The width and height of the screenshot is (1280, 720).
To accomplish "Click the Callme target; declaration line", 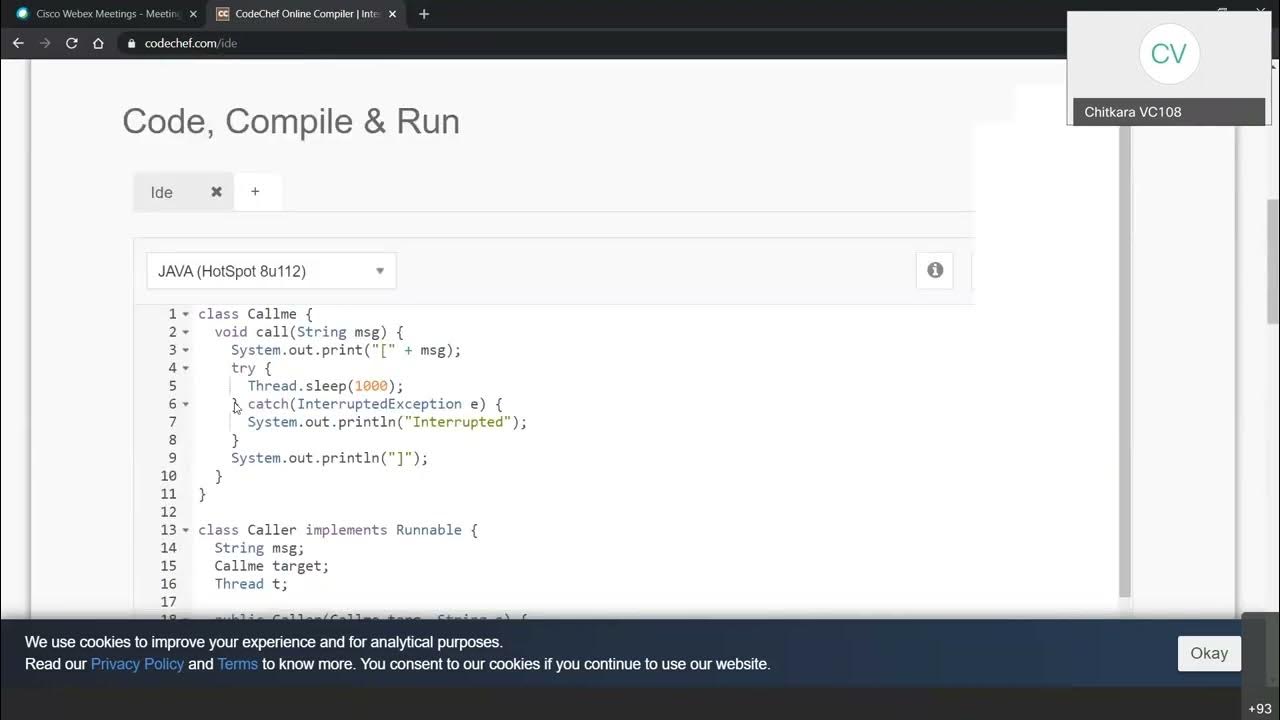I will (x=272, y=566).
